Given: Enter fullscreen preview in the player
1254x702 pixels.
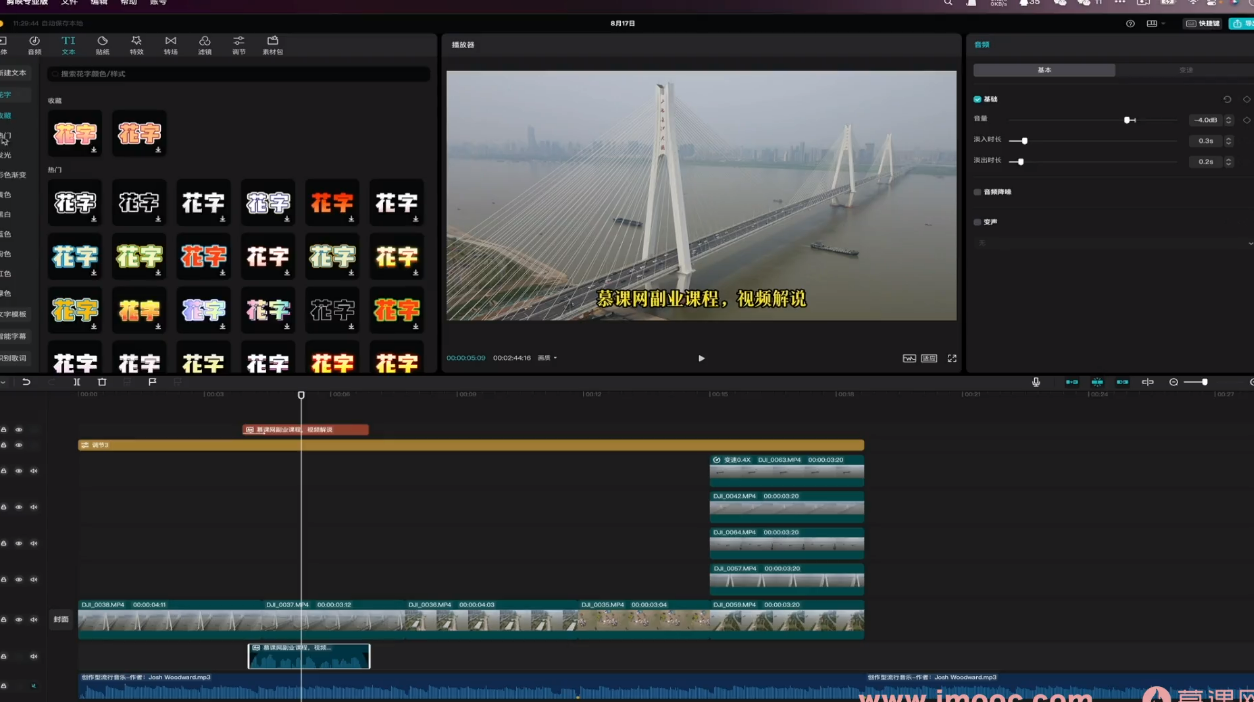Looking at the screenshot, I should point(952,358).
